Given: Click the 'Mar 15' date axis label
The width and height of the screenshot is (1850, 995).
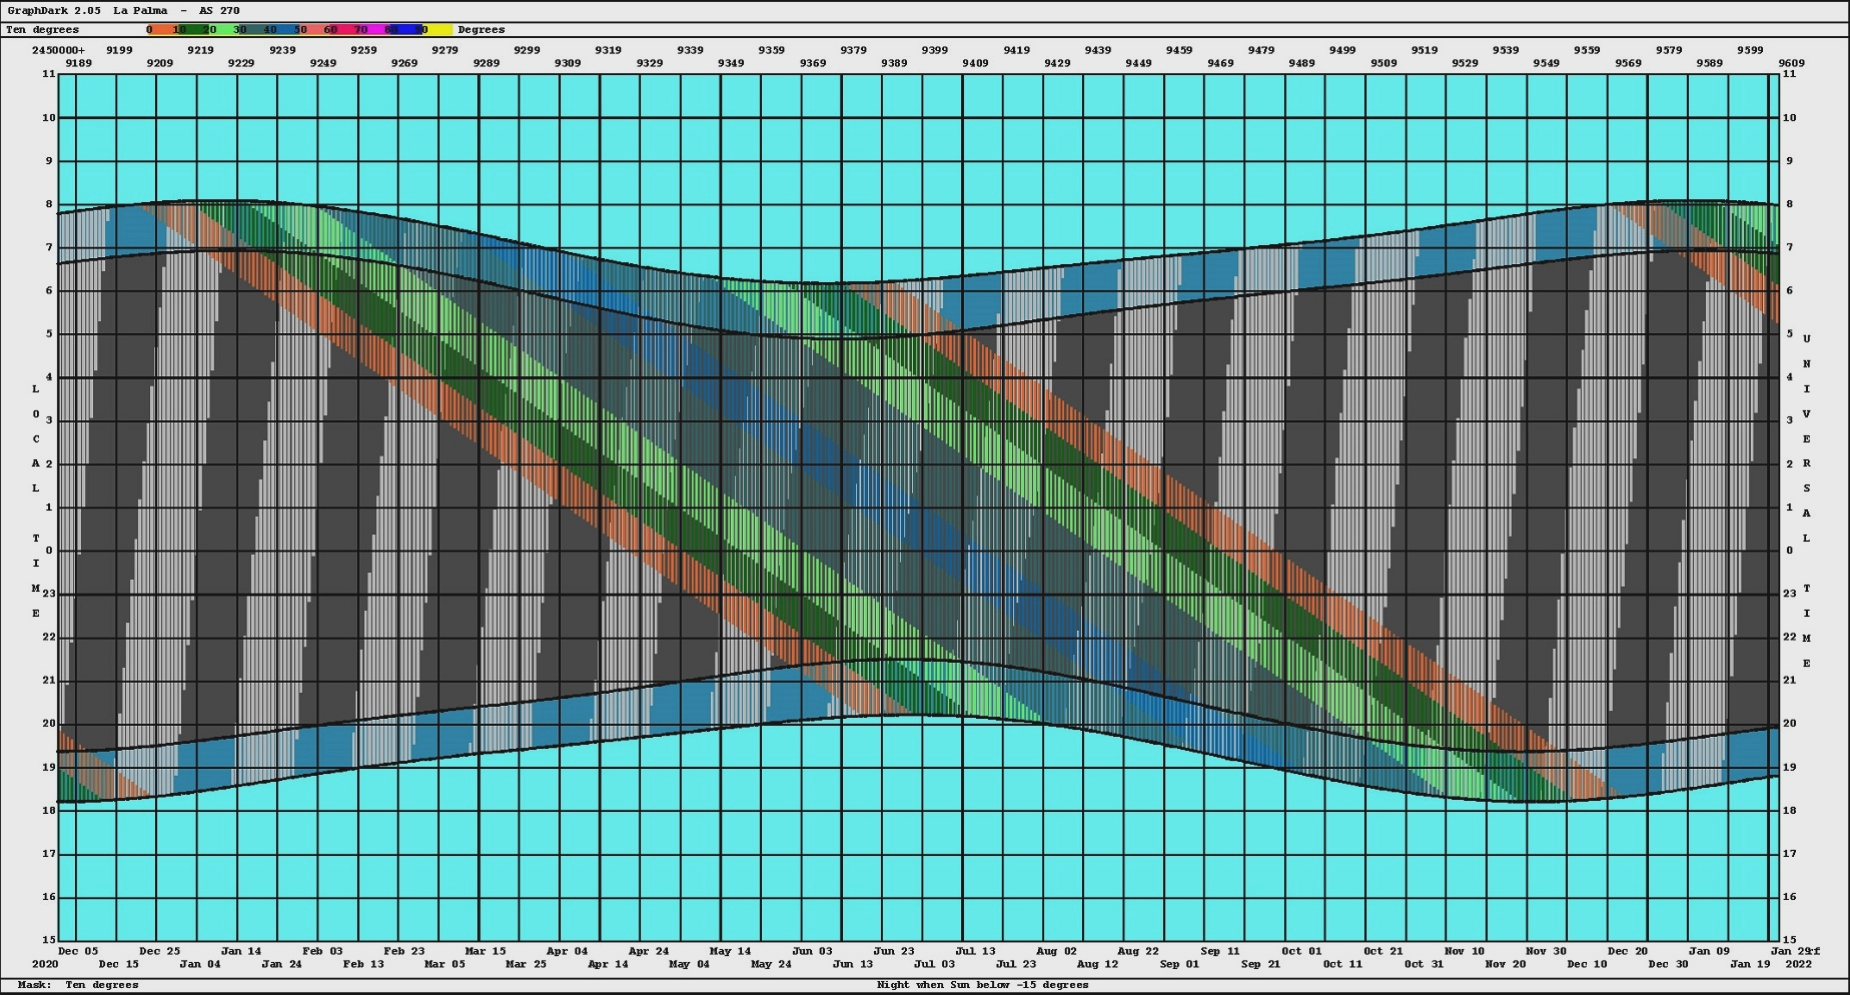Looking at the screenshot, I should pyautogui.click(x=485, y=951).
